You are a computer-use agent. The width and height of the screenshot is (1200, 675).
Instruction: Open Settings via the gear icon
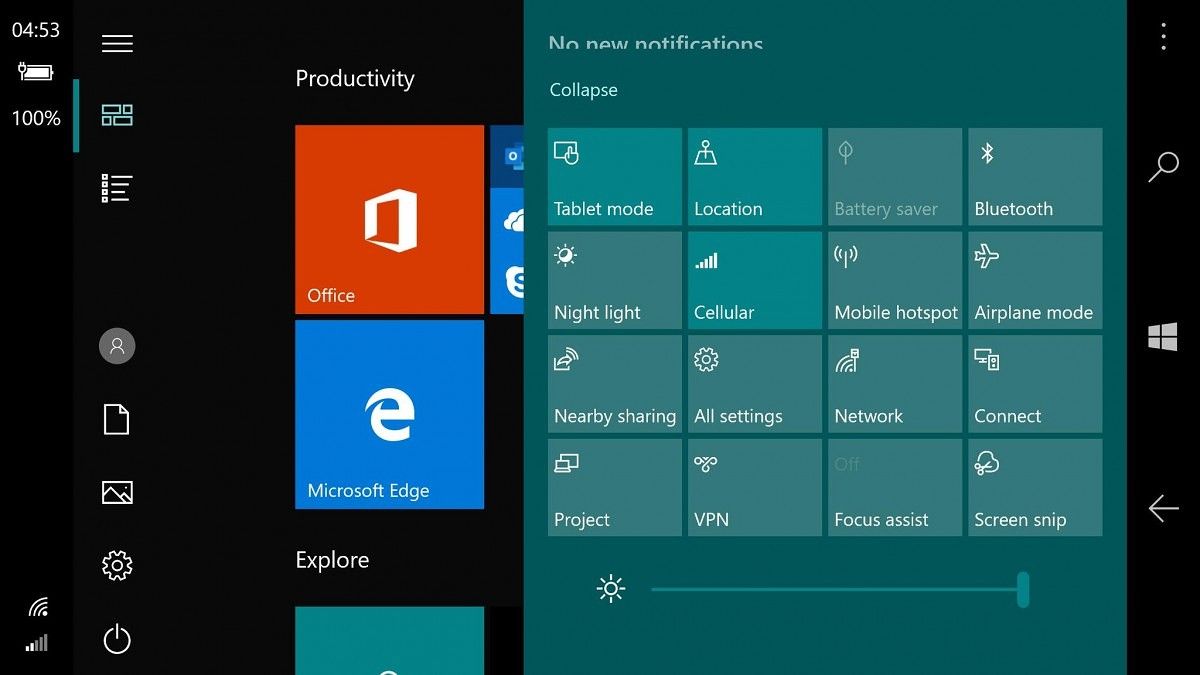(117, 565)
